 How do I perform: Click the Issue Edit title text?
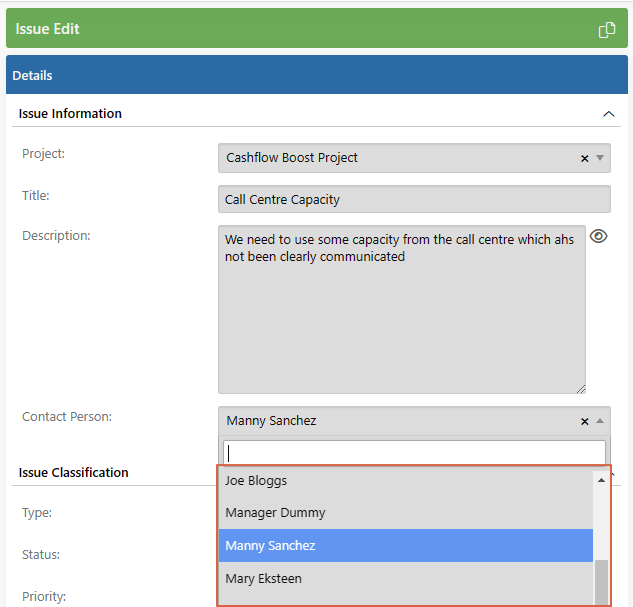(x=47, y=29)
